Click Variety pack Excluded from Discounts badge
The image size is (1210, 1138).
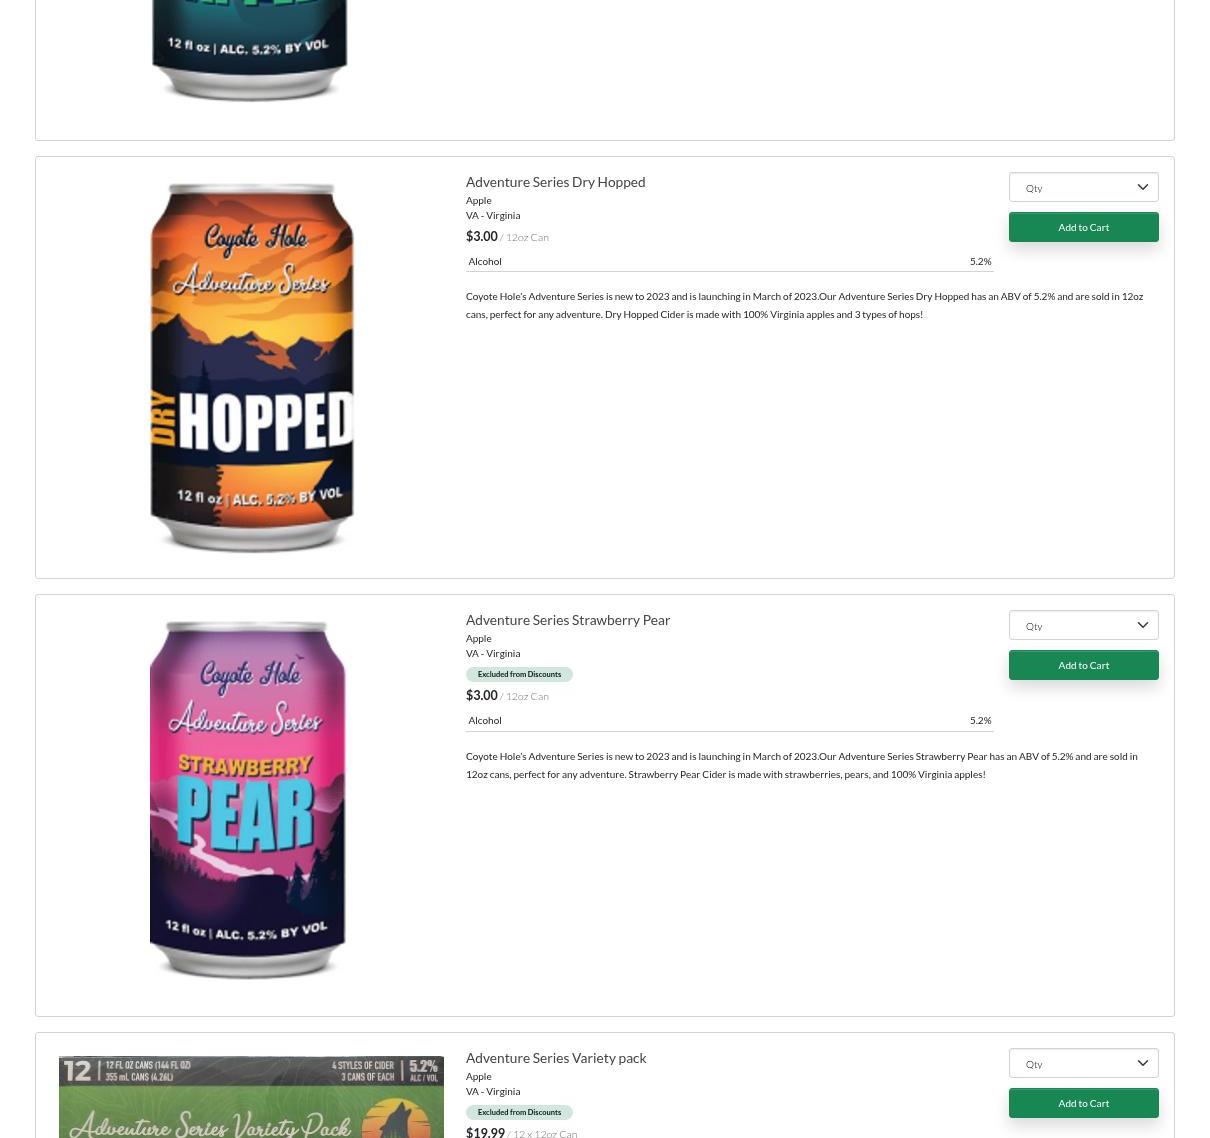point(519,1112)
